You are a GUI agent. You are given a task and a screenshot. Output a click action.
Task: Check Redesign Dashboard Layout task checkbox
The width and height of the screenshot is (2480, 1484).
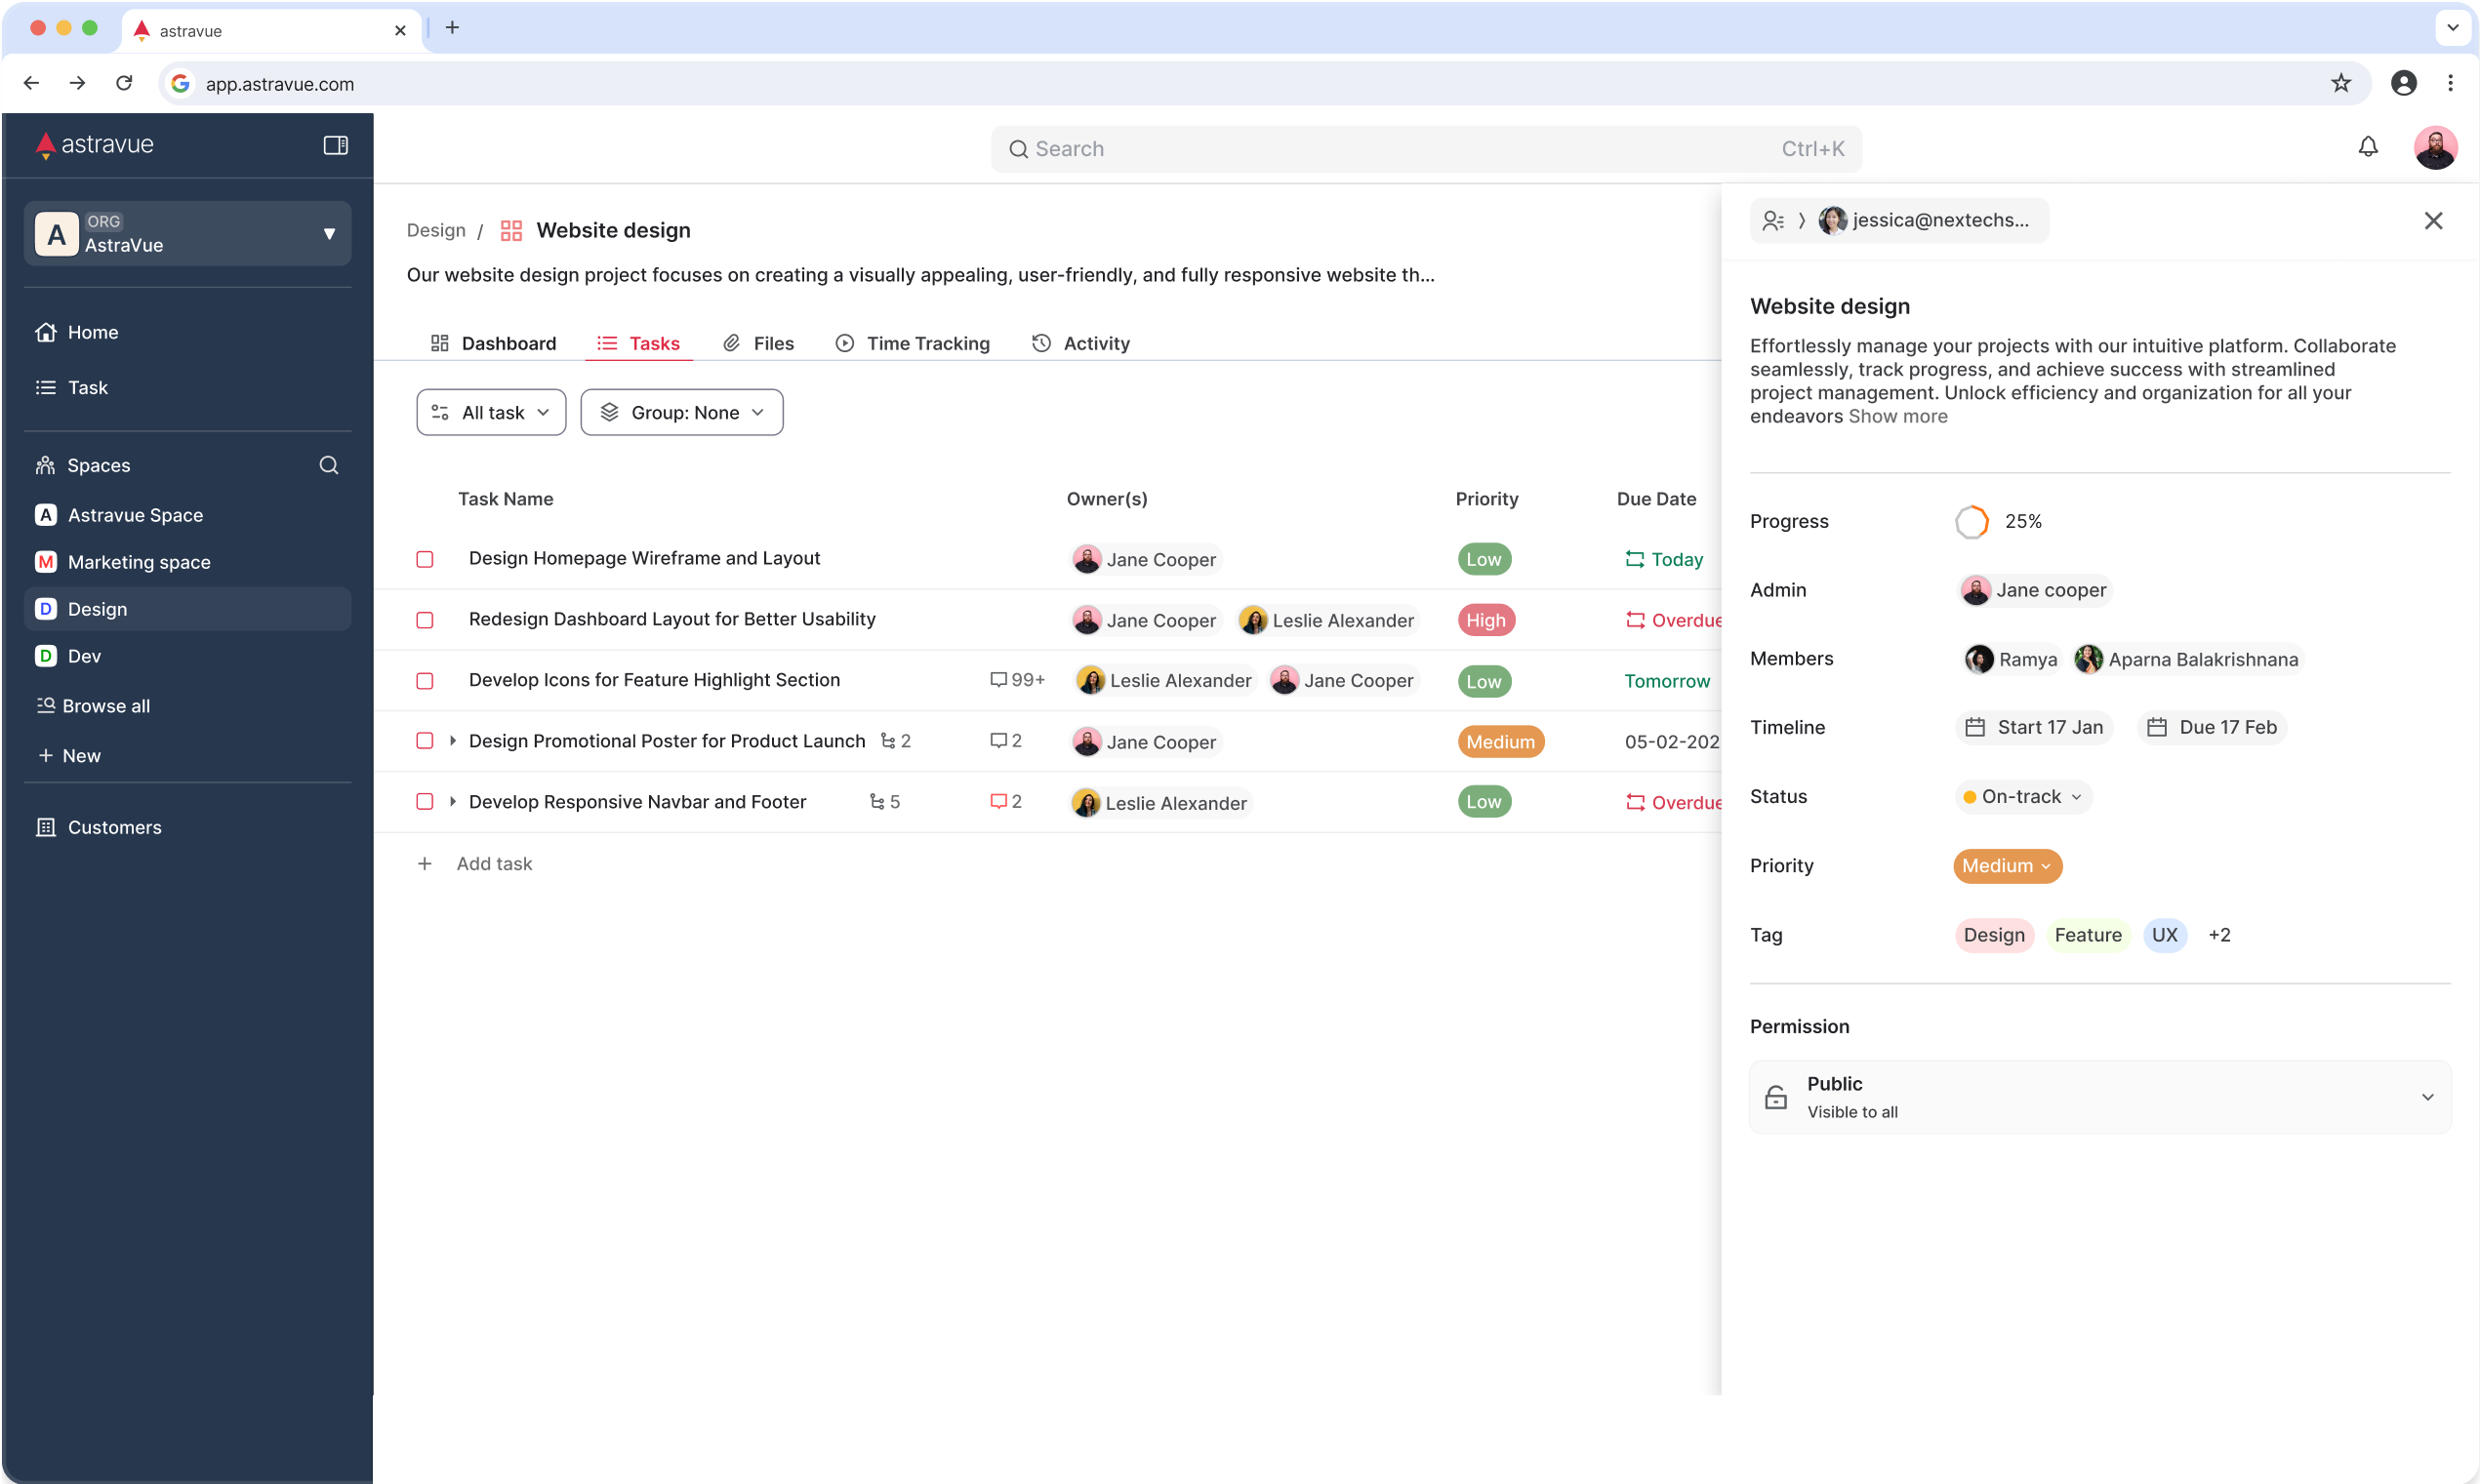[x=425, y=620]
